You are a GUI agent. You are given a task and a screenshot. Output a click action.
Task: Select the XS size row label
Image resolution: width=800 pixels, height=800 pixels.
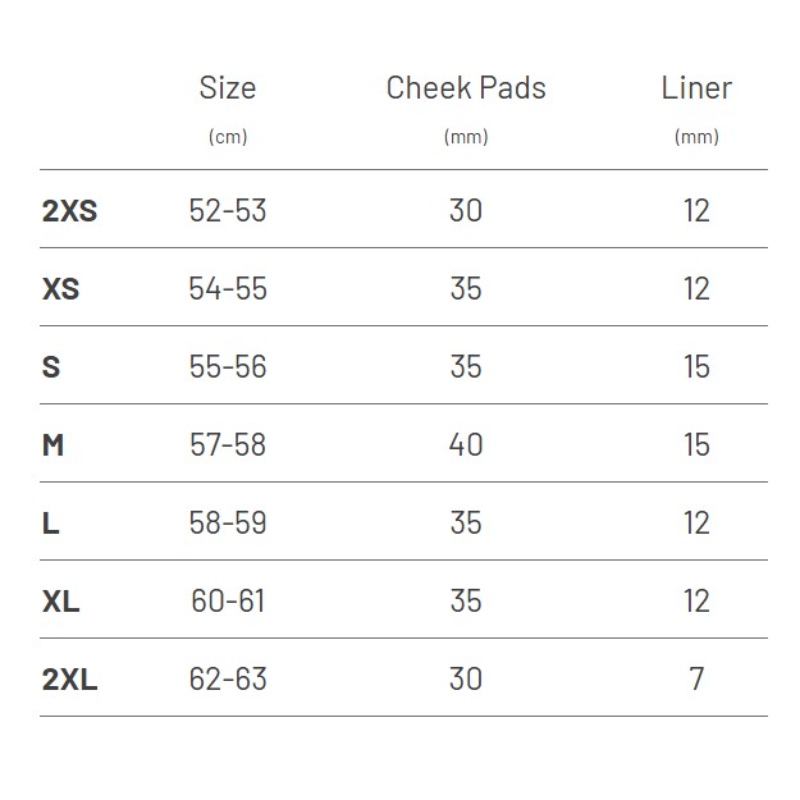61,288
